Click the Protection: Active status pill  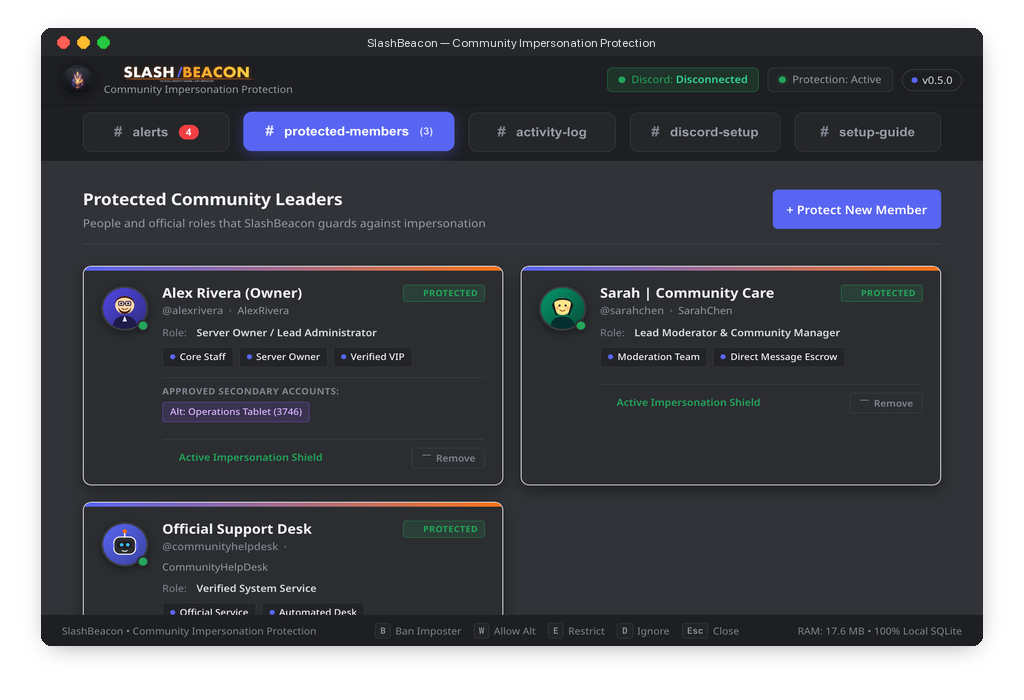coord(830,80)
